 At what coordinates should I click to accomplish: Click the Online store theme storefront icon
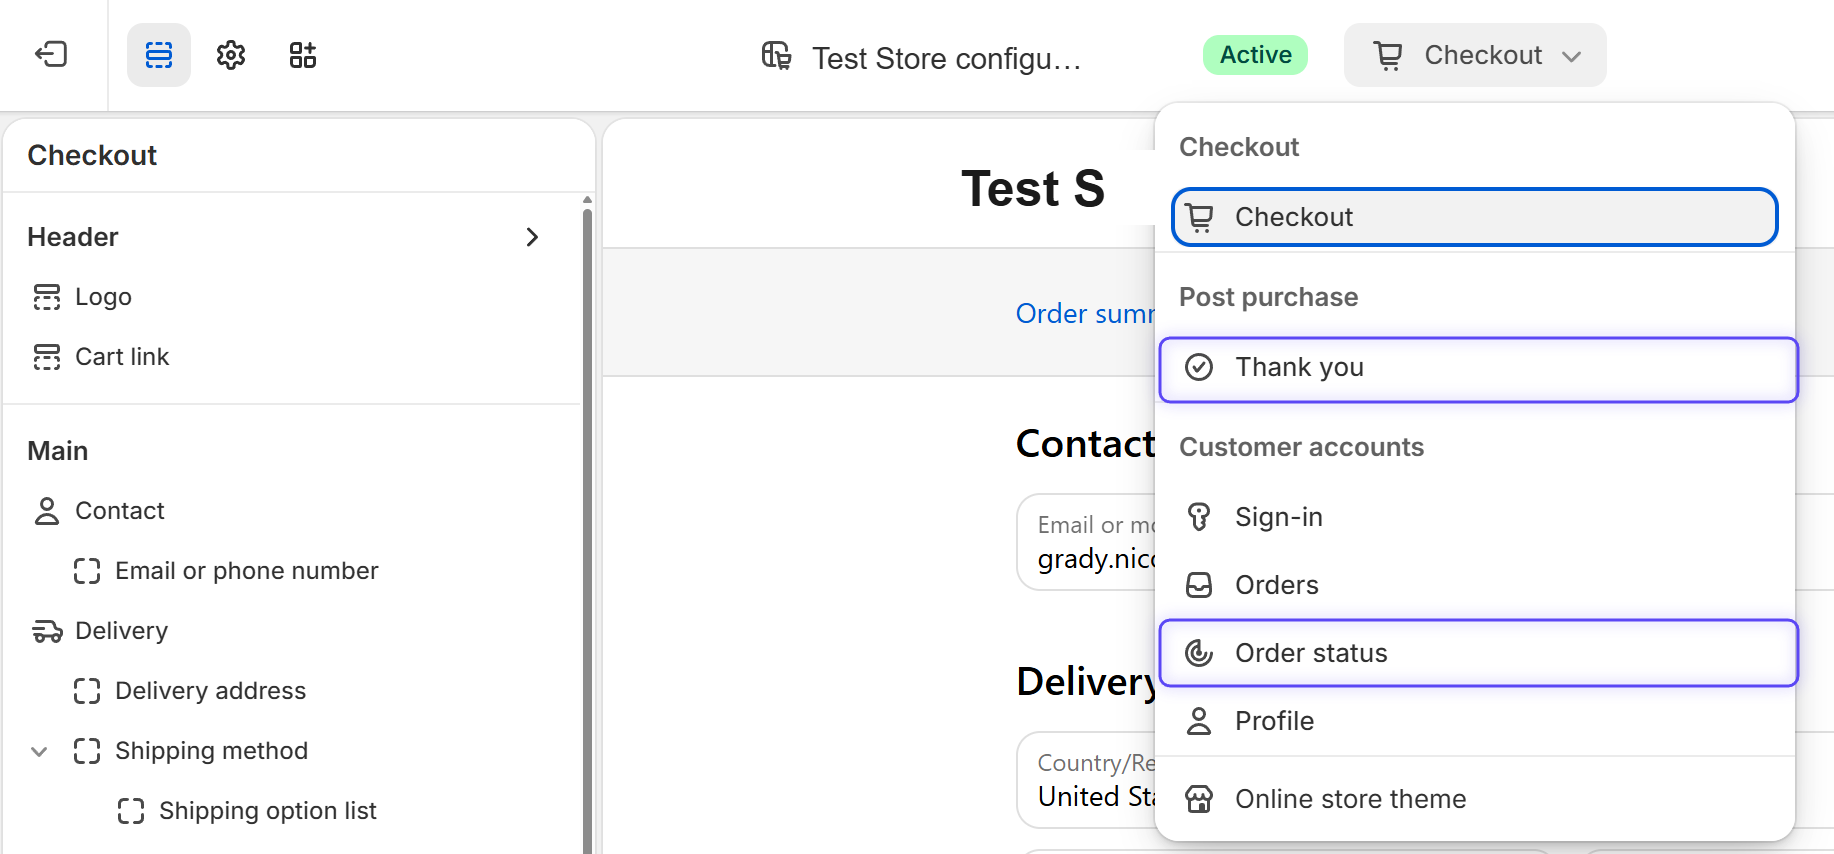pos(1199,799)
